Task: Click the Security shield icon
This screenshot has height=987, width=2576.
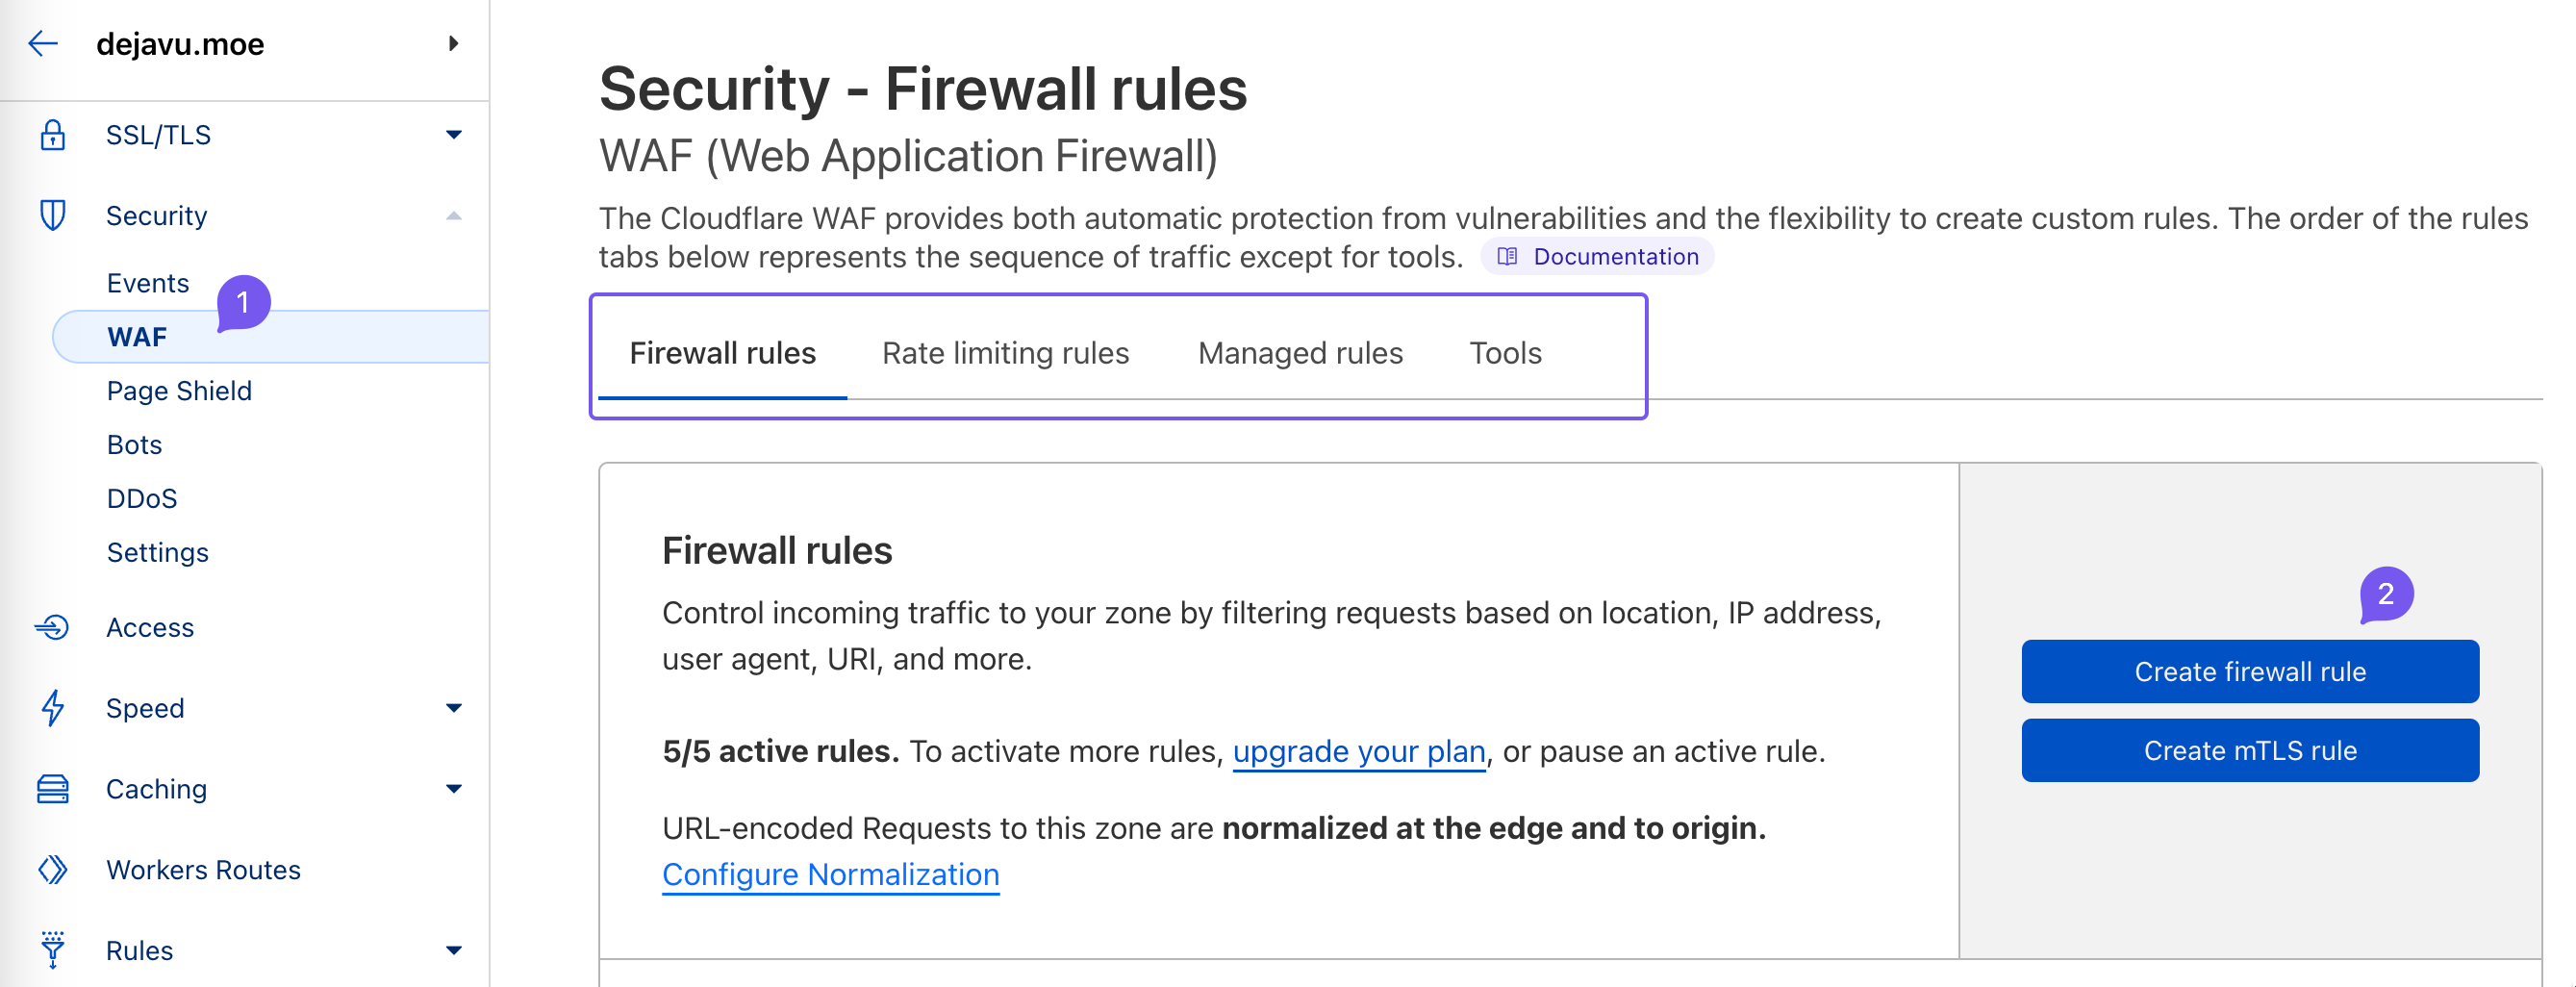Action: coord(53,215)
